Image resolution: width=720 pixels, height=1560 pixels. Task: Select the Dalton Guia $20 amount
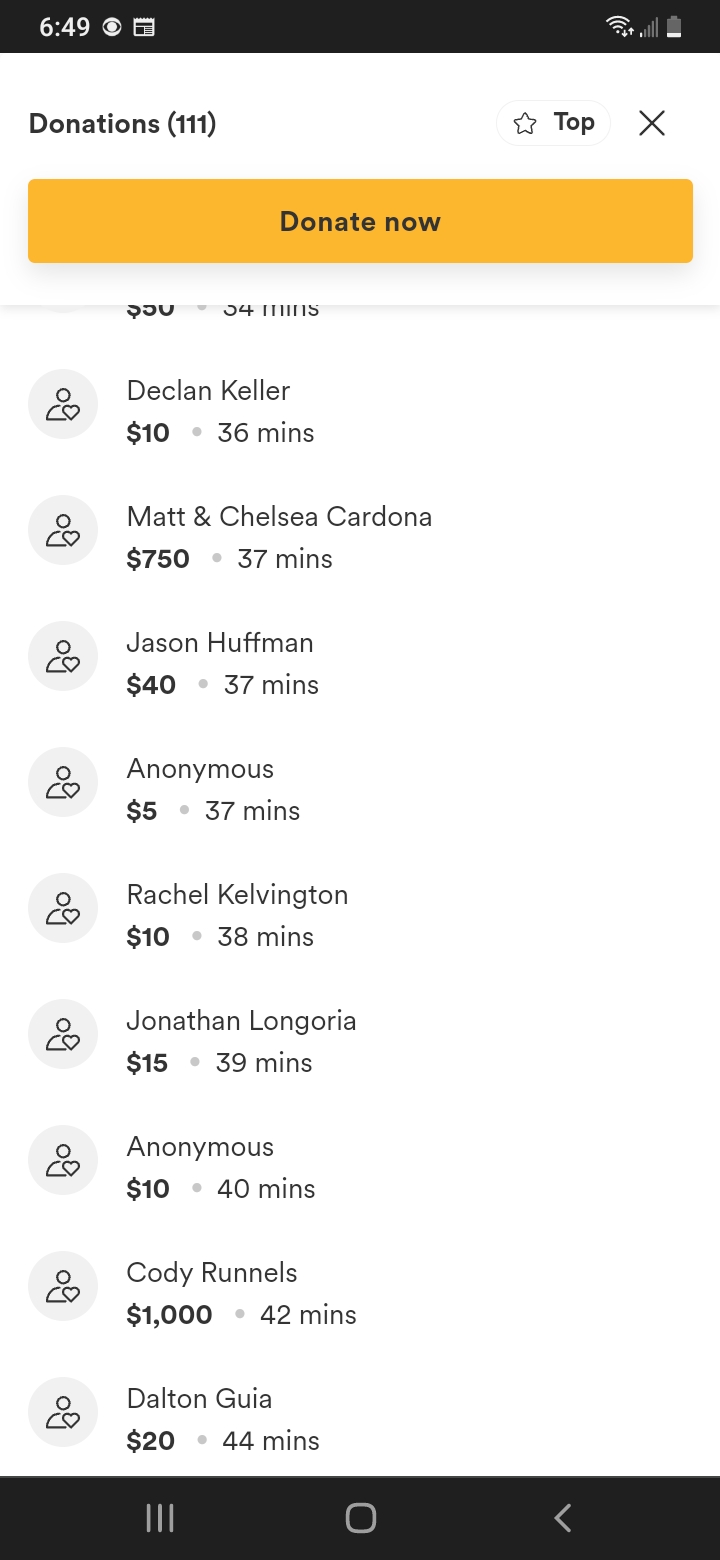pyautogui.click(x=151, y=1441)
